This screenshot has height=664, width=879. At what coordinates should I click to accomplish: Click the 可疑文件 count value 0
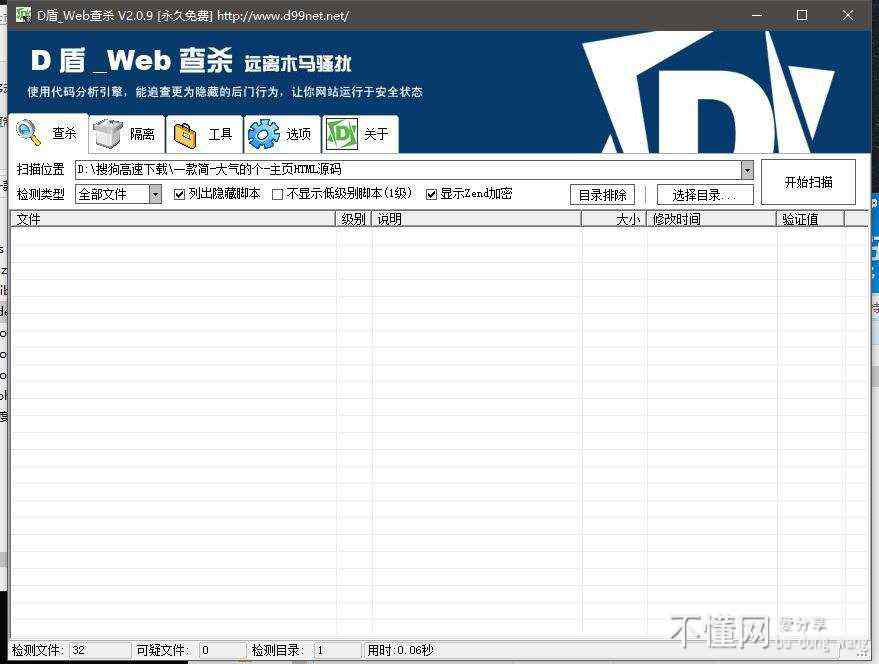[205, 650]
